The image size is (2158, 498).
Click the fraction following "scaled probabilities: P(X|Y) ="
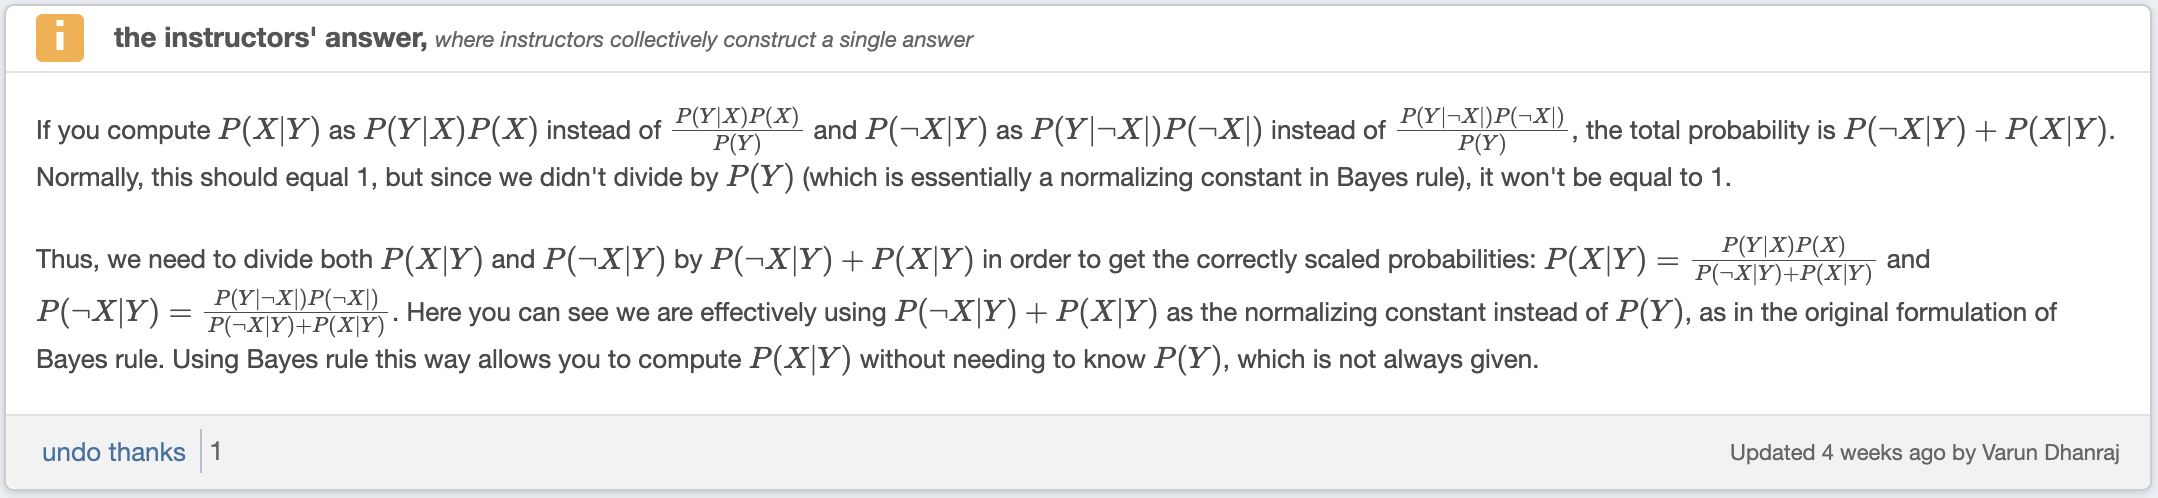pos(1783,260)
